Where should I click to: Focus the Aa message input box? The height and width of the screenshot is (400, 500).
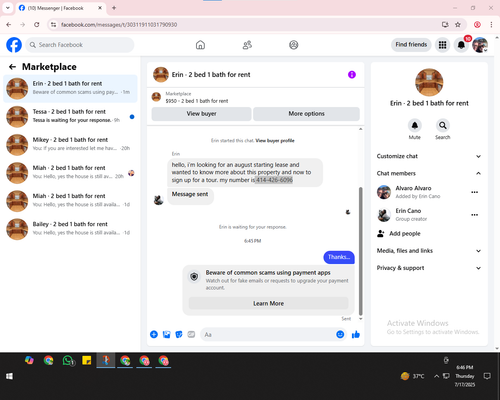268,334
